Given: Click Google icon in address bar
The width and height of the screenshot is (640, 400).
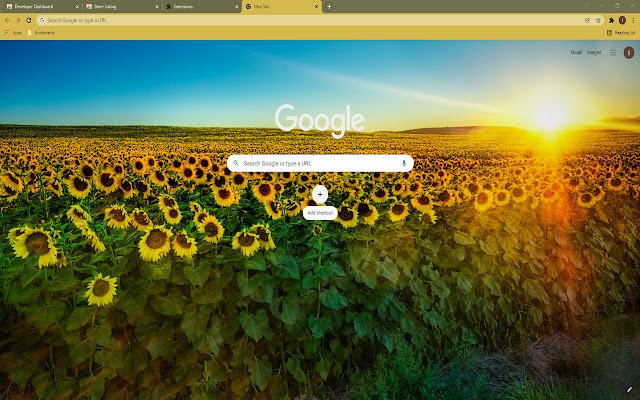Looking at the screenshot, I should (42, 20).
